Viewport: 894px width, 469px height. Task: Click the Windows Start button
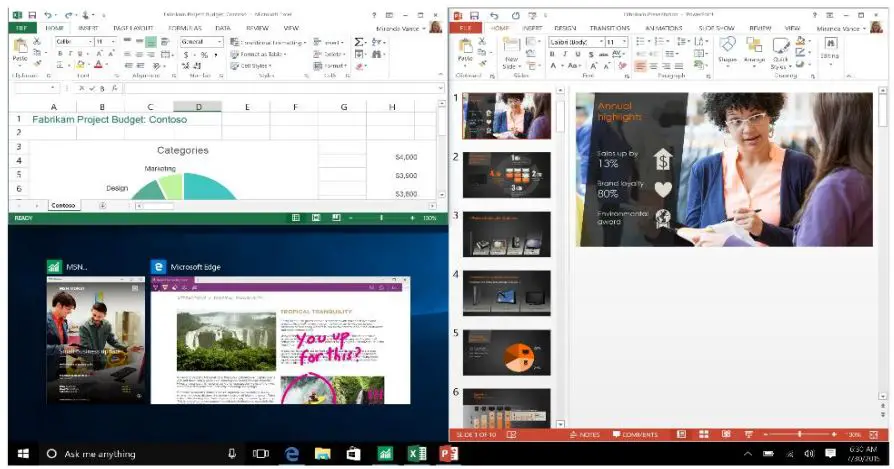click(23, 454)
